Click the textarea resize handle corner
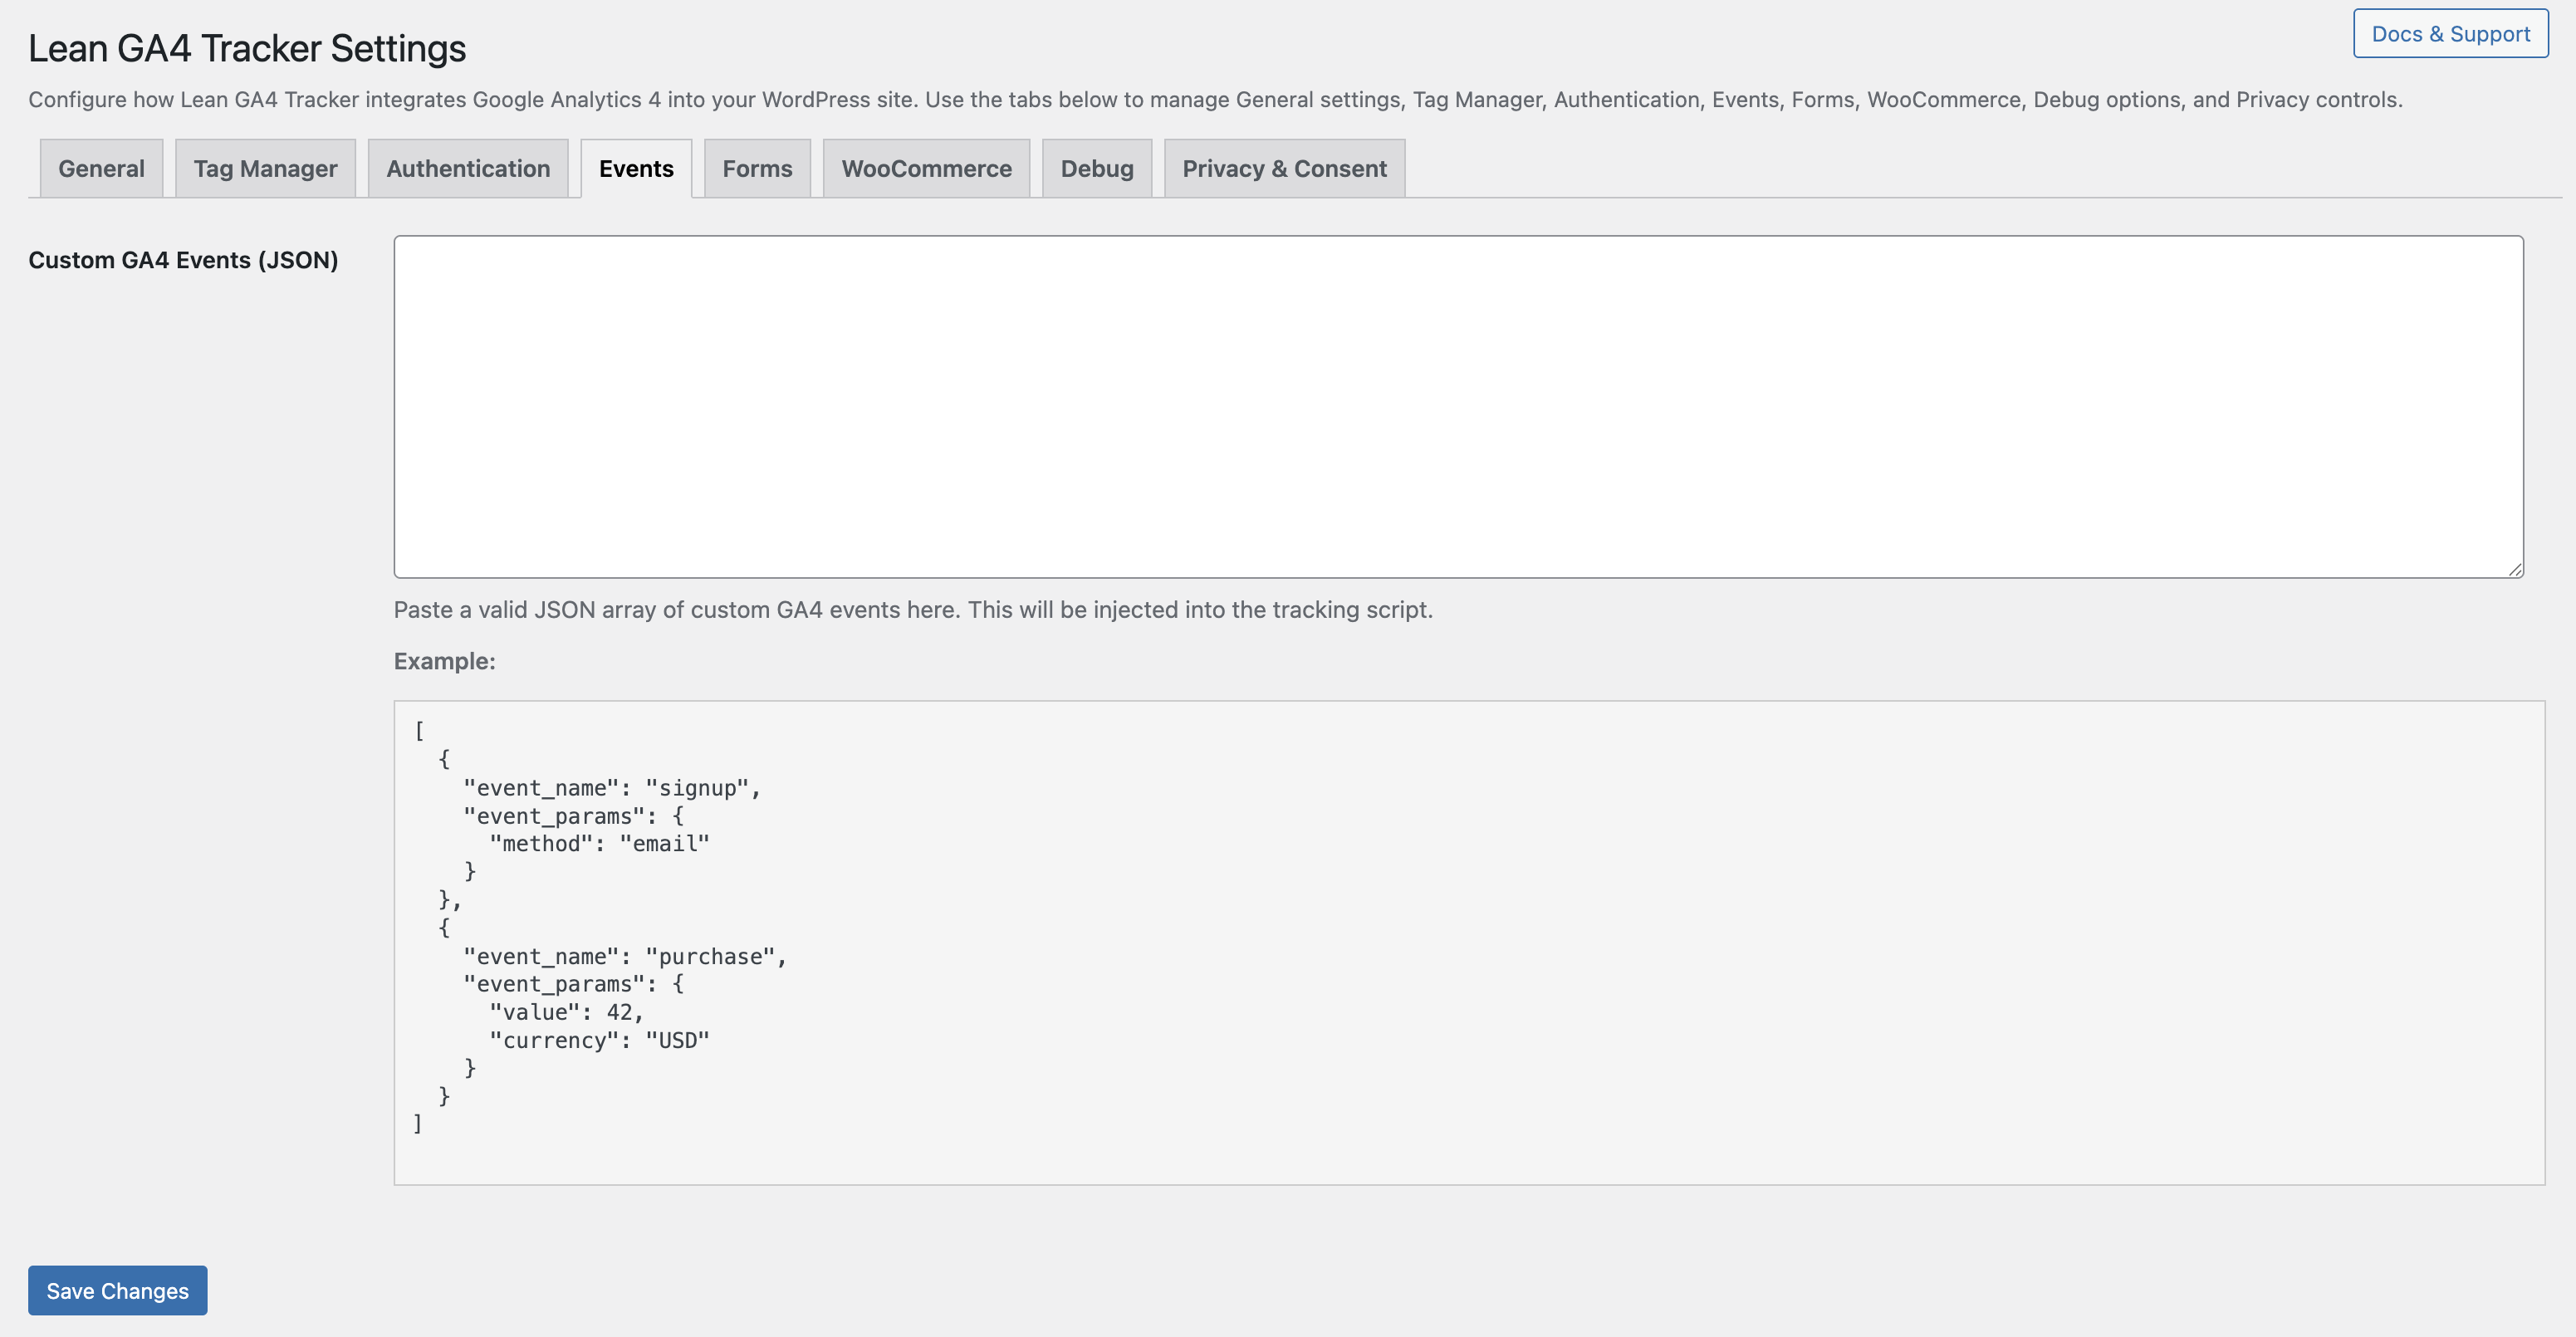 [x=2514, y=569]
